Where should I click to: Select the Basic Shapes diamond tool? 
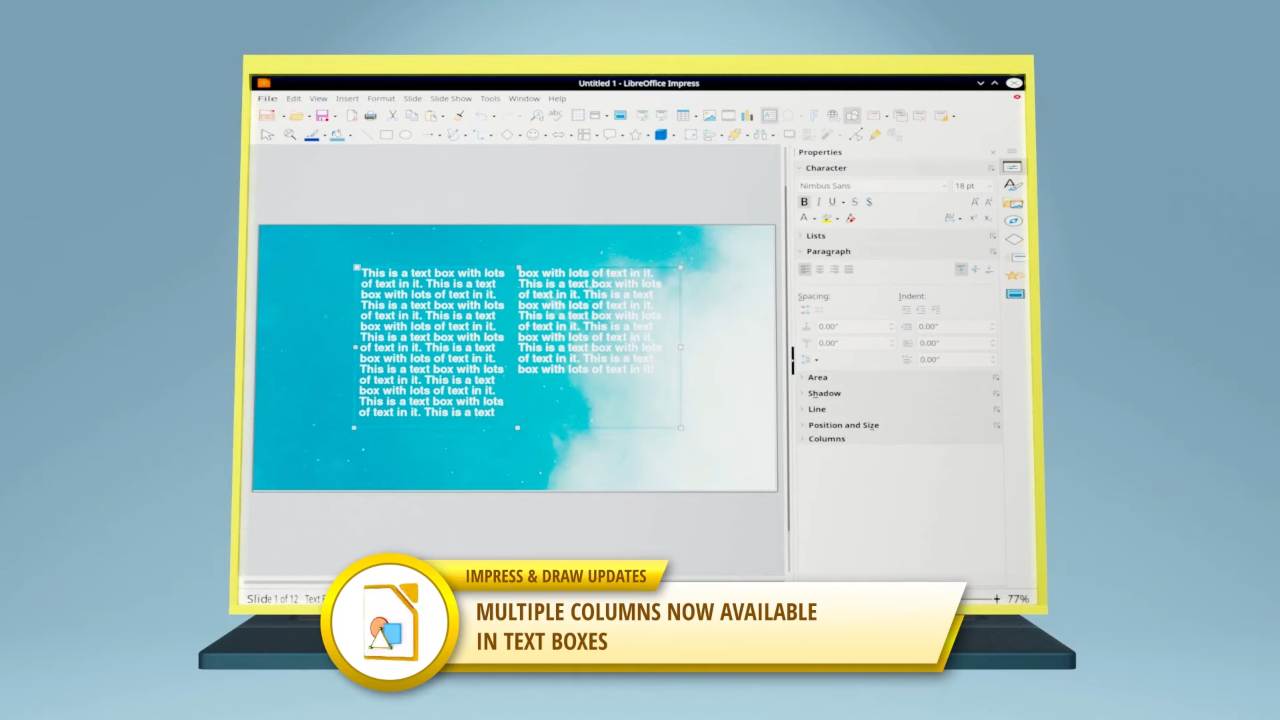pos(507,135)
